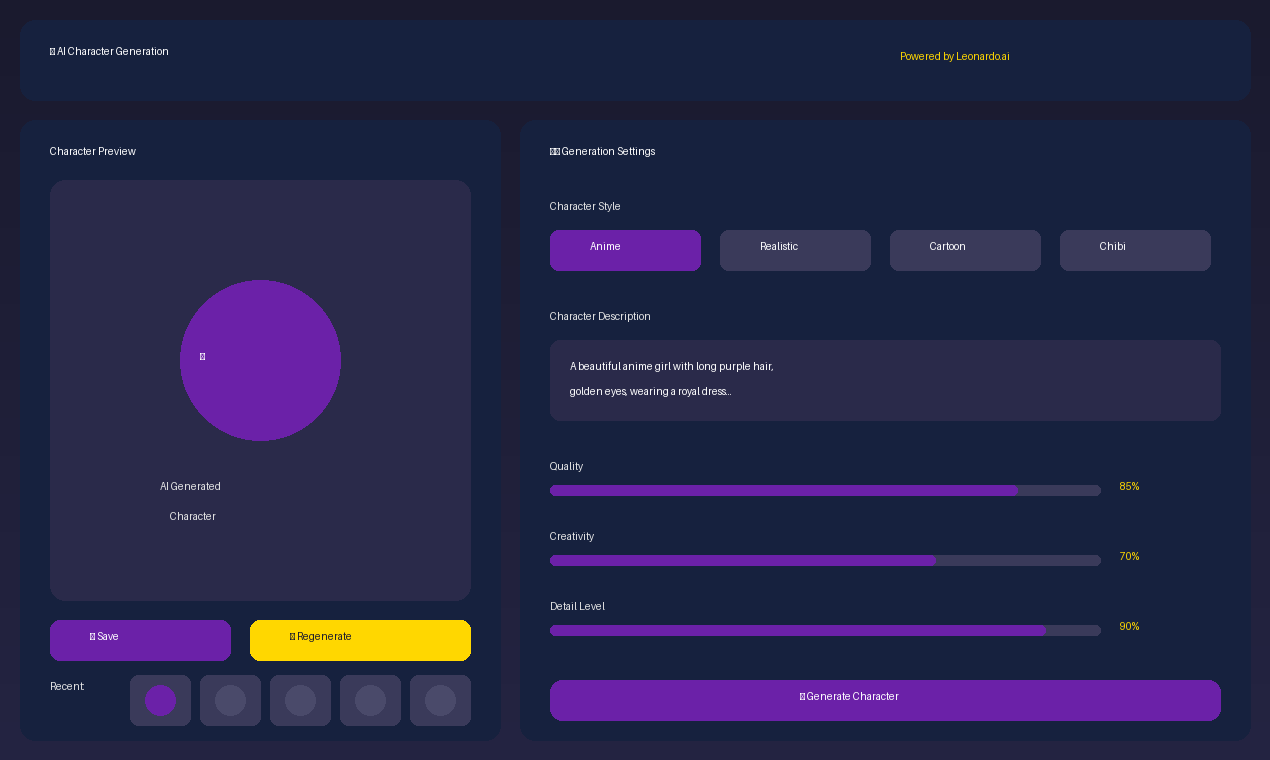Switch to the Realistic character style
Viewport: 1270px width, 760px height.
[x=795, y=250]
